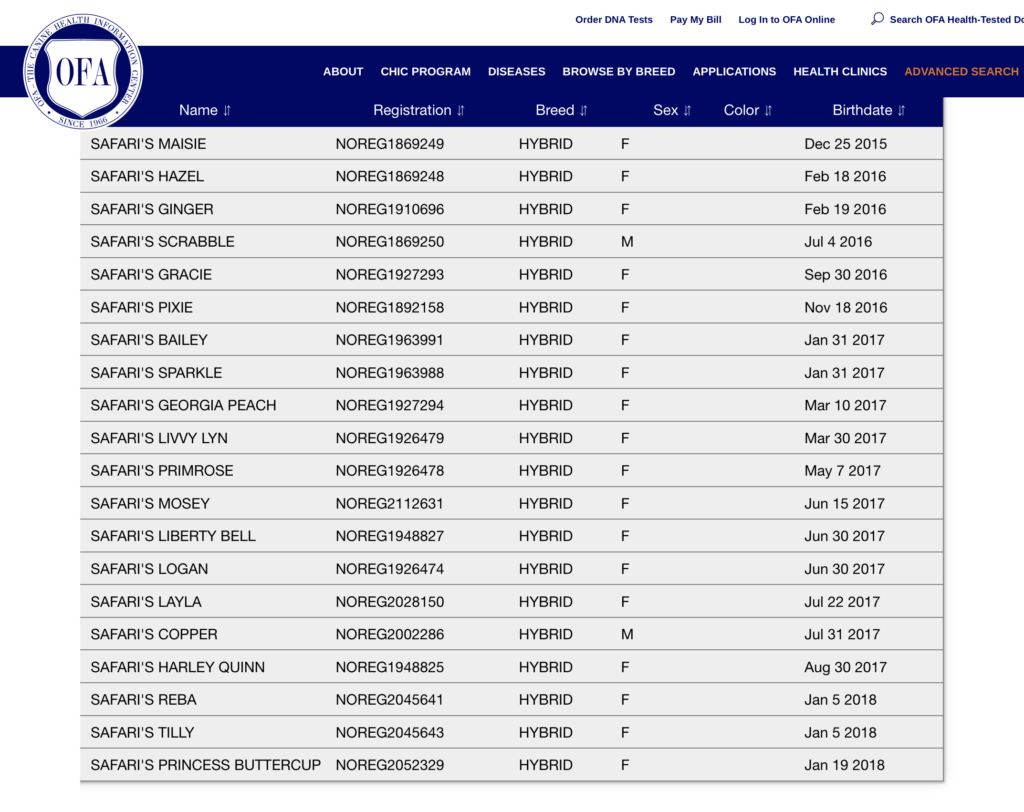Click the OFA logo emblem
This screenshot has height=812, width=1024.
pyautogui.click(x=83, y=71)
